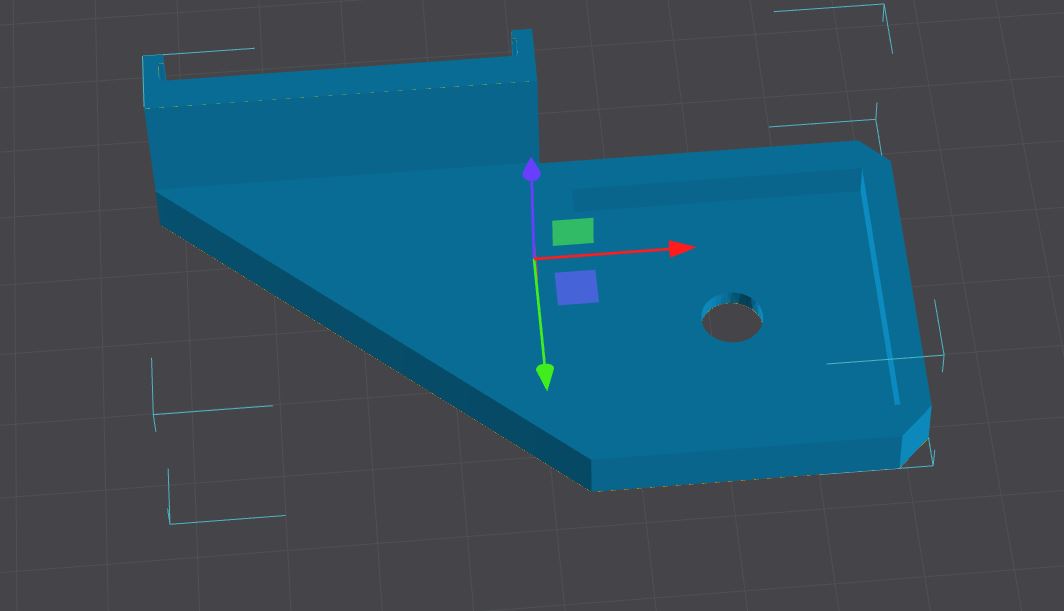This screenshot has height=611, width=1064.
Task: Click the gizmo origin where axes meet
Action: 535,259
